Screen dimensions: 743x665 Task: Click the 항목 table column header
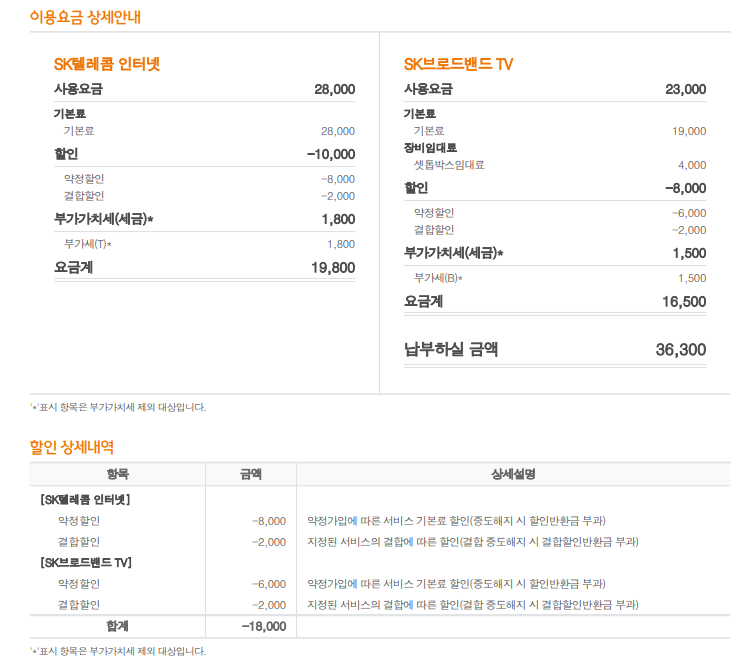117,474
